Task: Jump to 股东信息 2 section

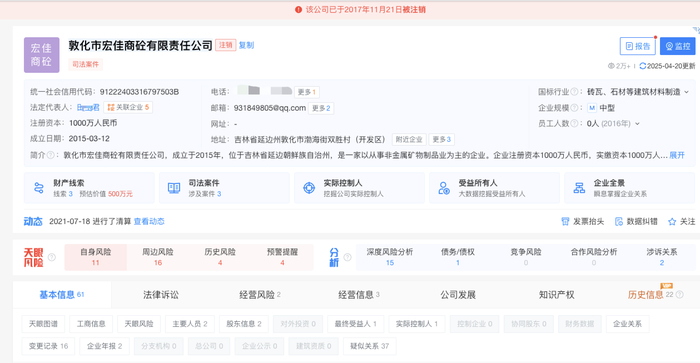Action: coord(244,324)
